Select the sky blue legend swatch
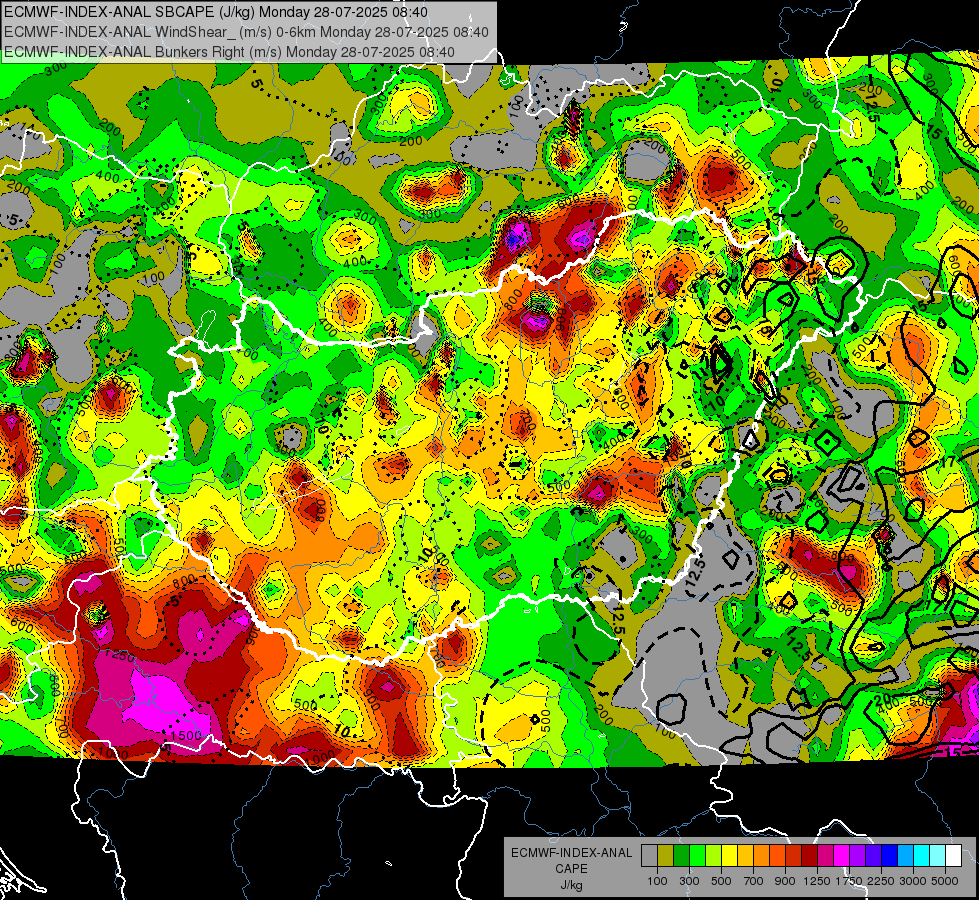The width and height of the screenshot is (979, 900). [x=905, y=855]
